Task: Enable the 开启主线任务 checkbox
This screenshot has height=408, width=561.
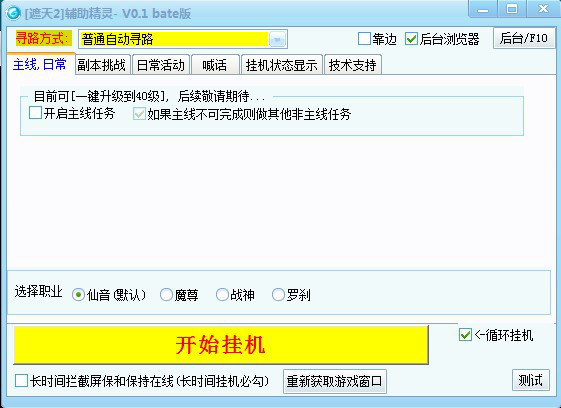Action: point(35,113)
